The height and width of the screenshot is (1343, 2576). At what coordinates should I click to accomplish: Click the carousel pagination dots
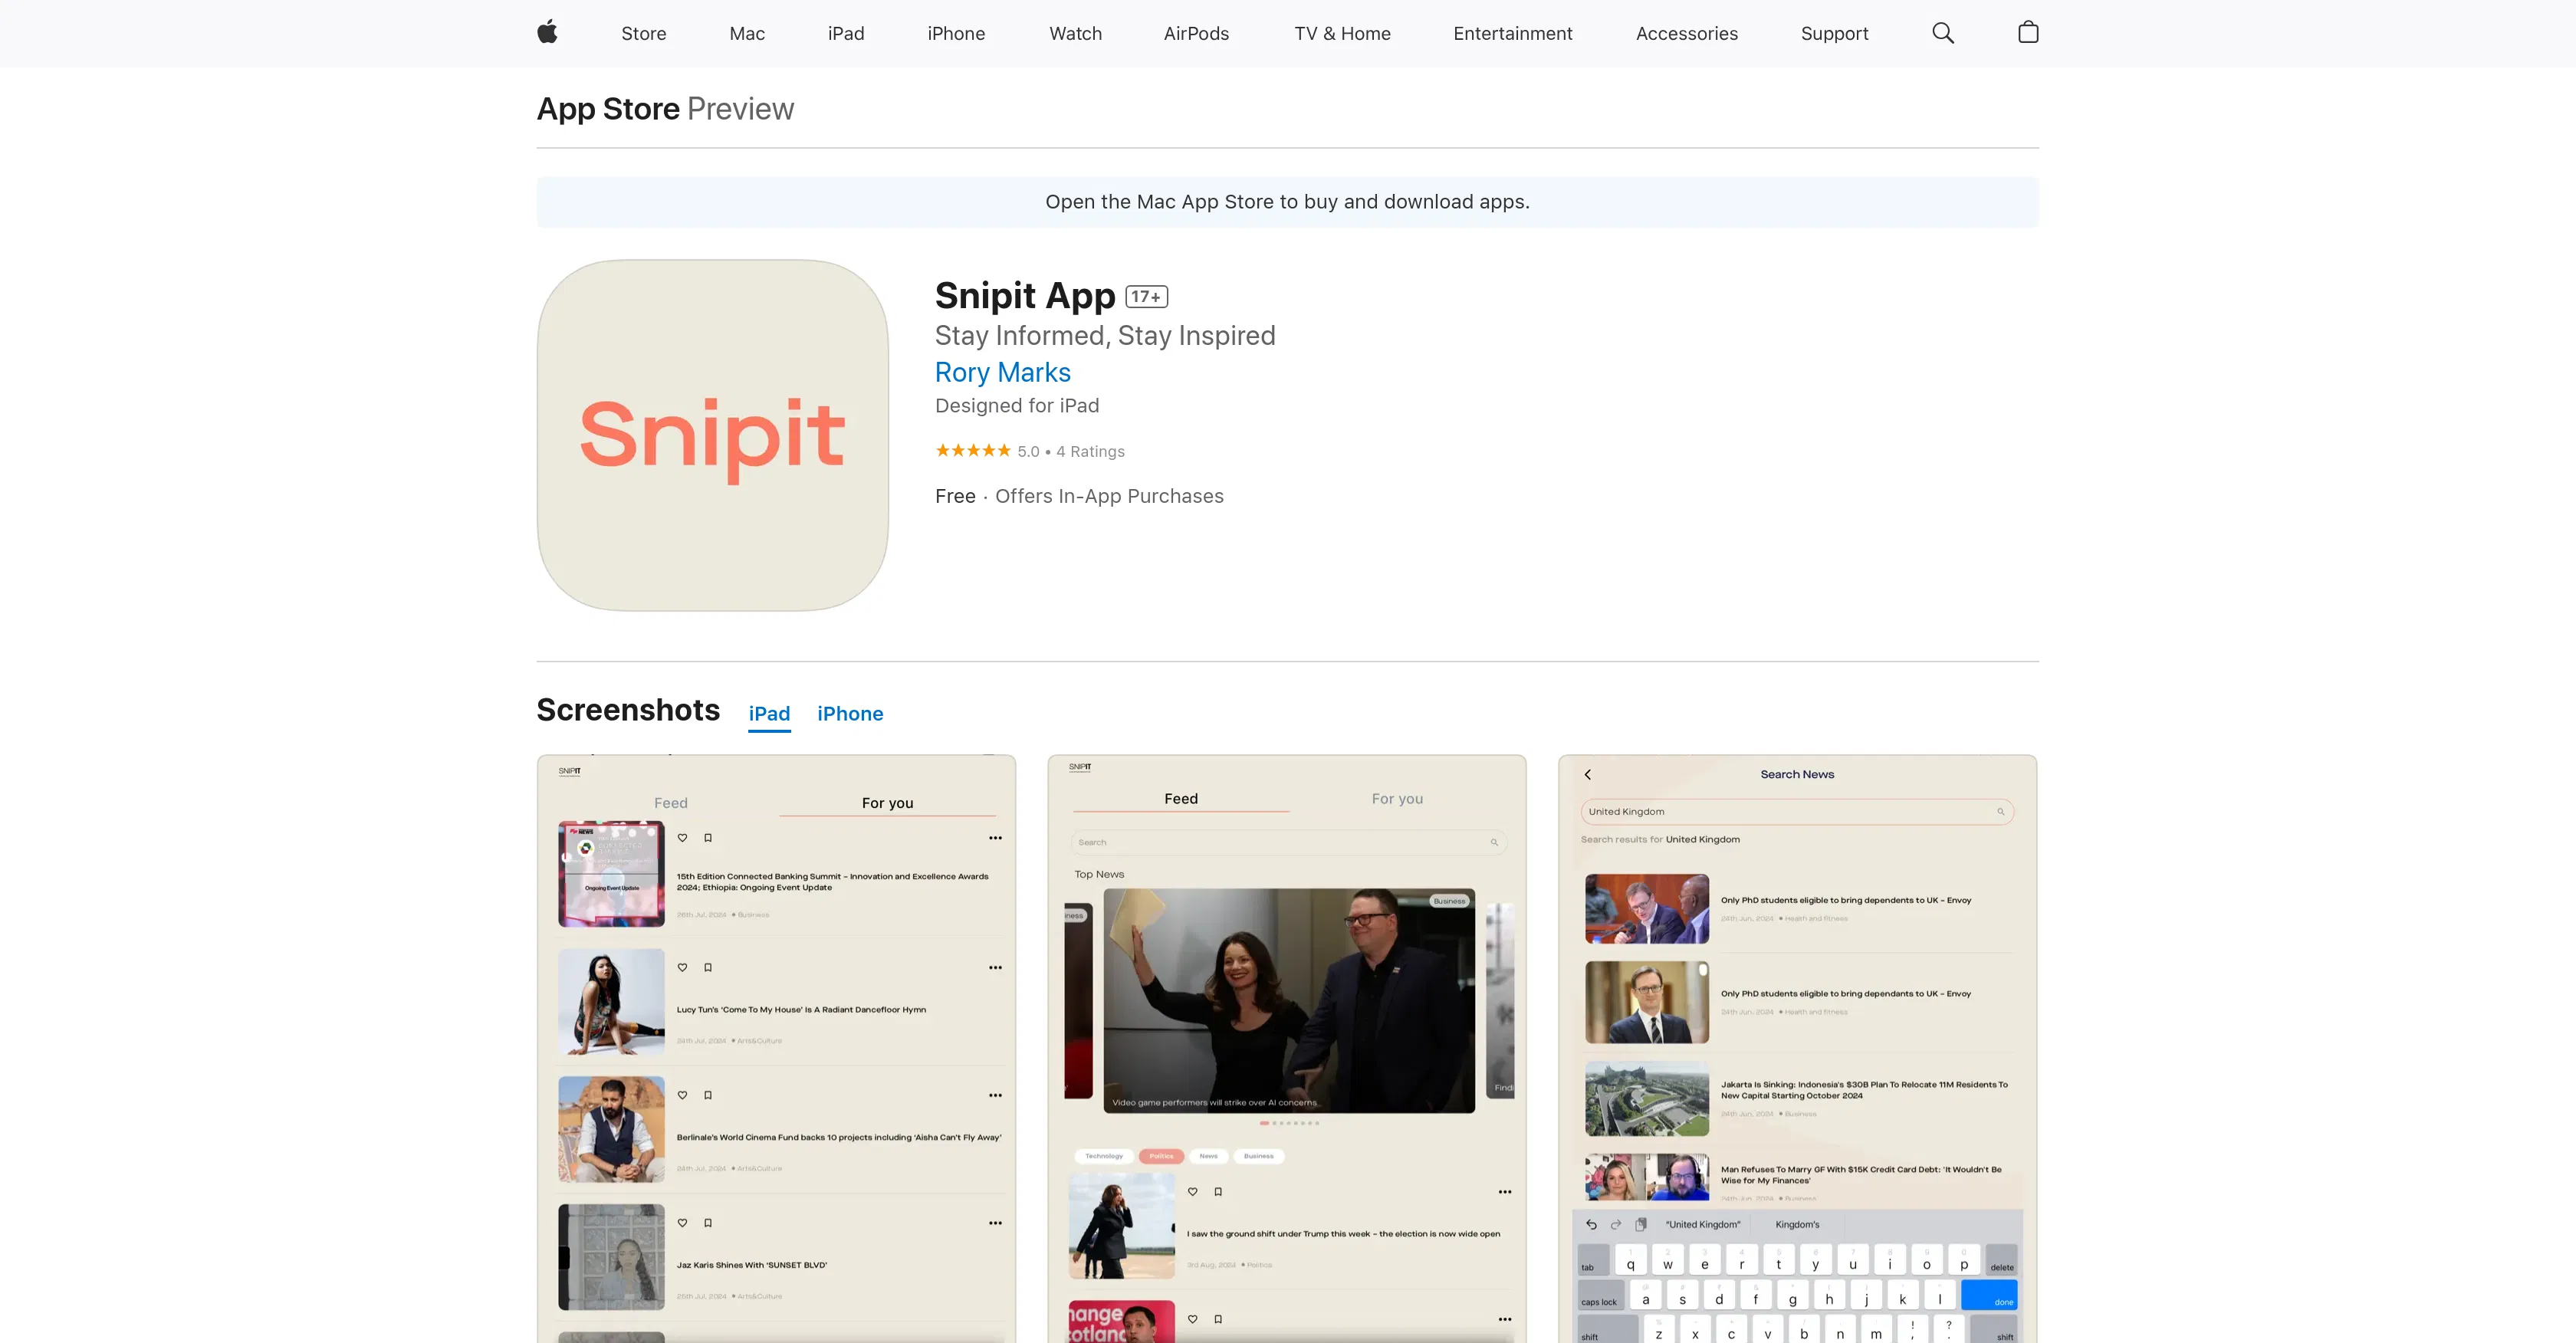[1288, 1123]
